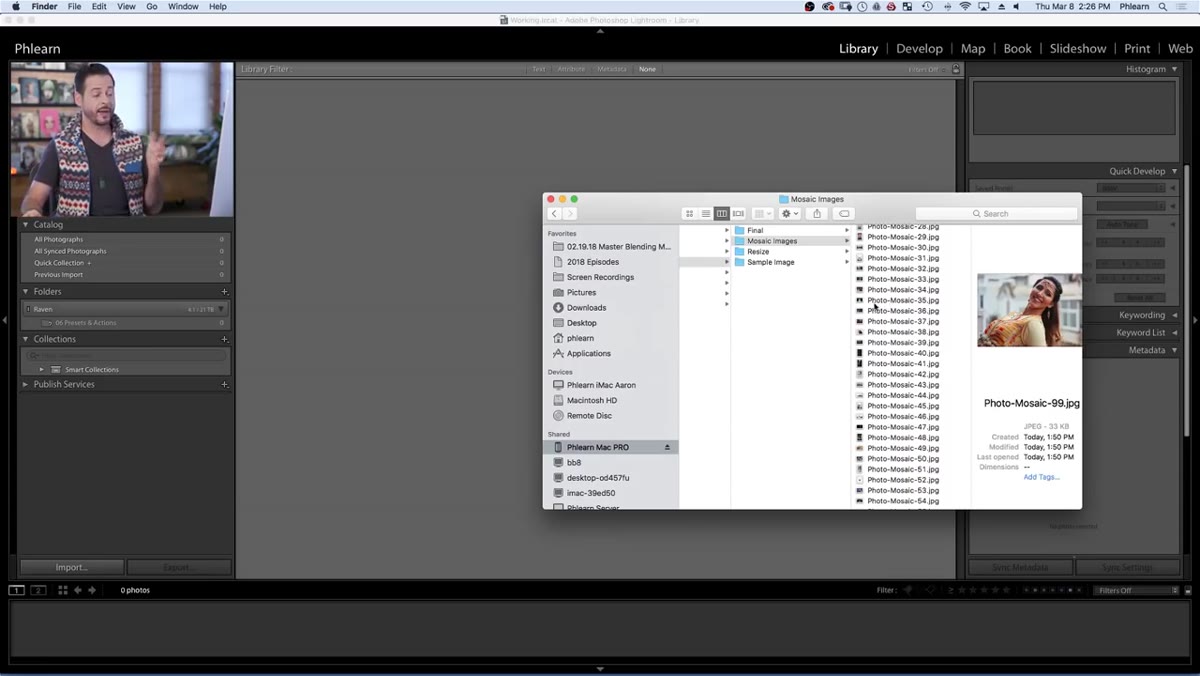Select Photo-Mosaic-40.jpg in file list

click(903, 353)
